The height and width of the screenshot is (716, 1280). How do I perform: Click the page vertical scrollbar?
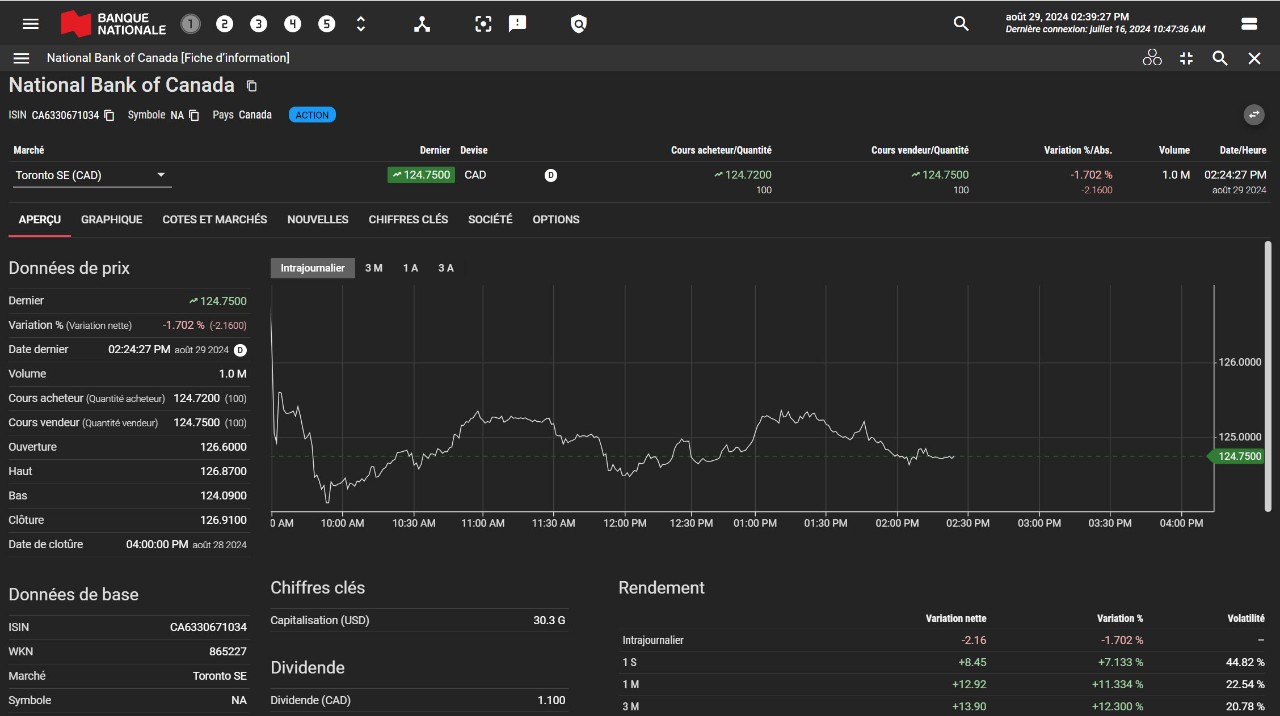point(1268,375)
